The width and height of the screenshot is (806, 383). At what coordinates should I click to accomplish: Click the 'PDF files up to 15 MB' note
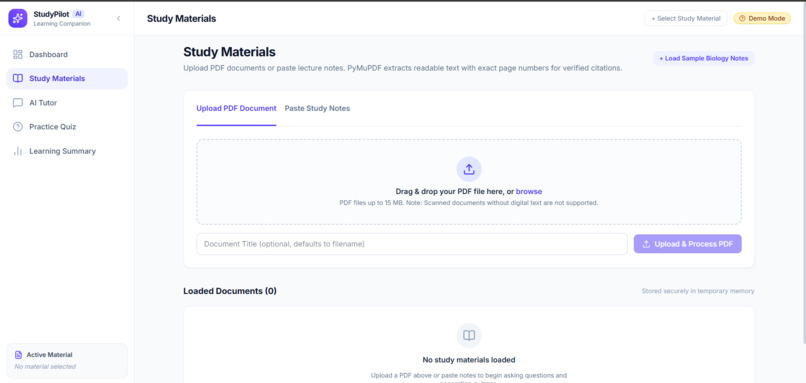tap(469, 203)
